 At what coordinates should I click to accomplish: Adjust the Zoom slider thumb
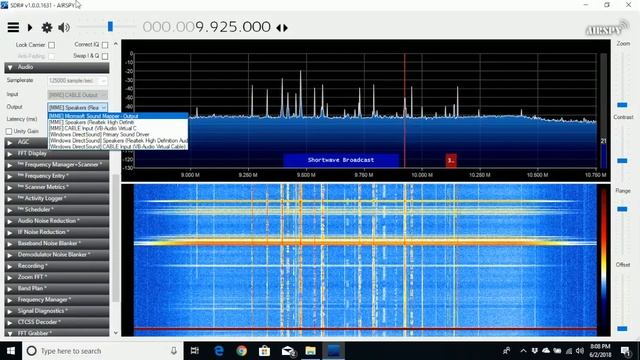point(622,105)
